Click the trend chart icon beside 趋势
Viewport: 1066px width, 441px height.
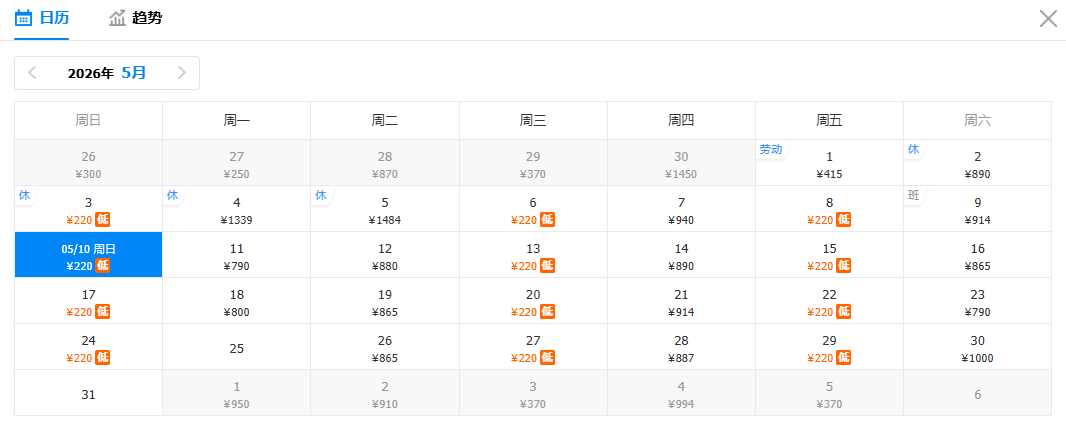(x=118, y=18)
